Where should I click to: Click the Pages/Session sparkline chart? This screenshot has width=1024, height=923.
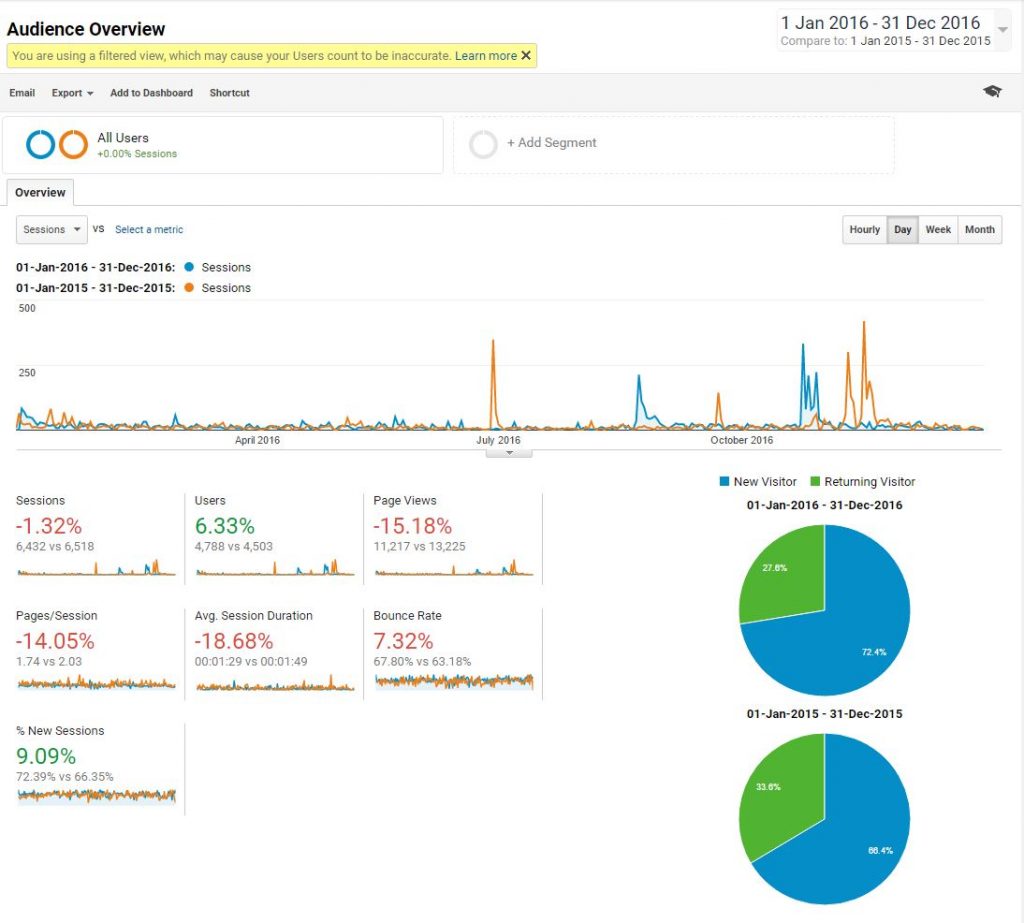pyautogui.click(x=96, y=683)
